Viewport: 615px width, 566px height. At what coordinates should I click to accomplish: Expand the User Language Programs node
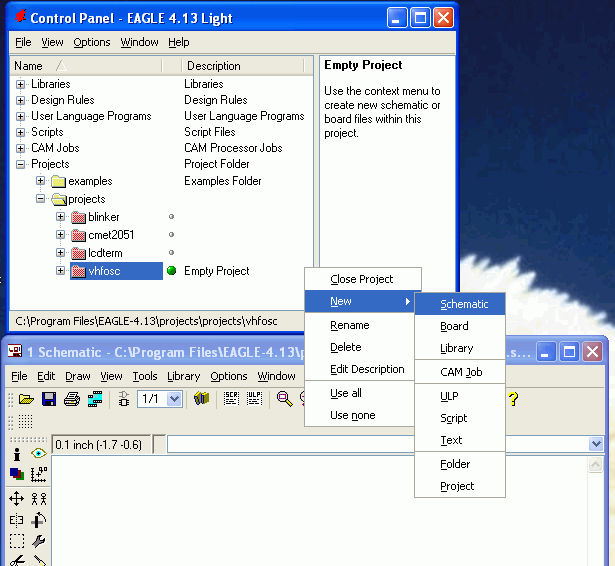pos(20,116)
